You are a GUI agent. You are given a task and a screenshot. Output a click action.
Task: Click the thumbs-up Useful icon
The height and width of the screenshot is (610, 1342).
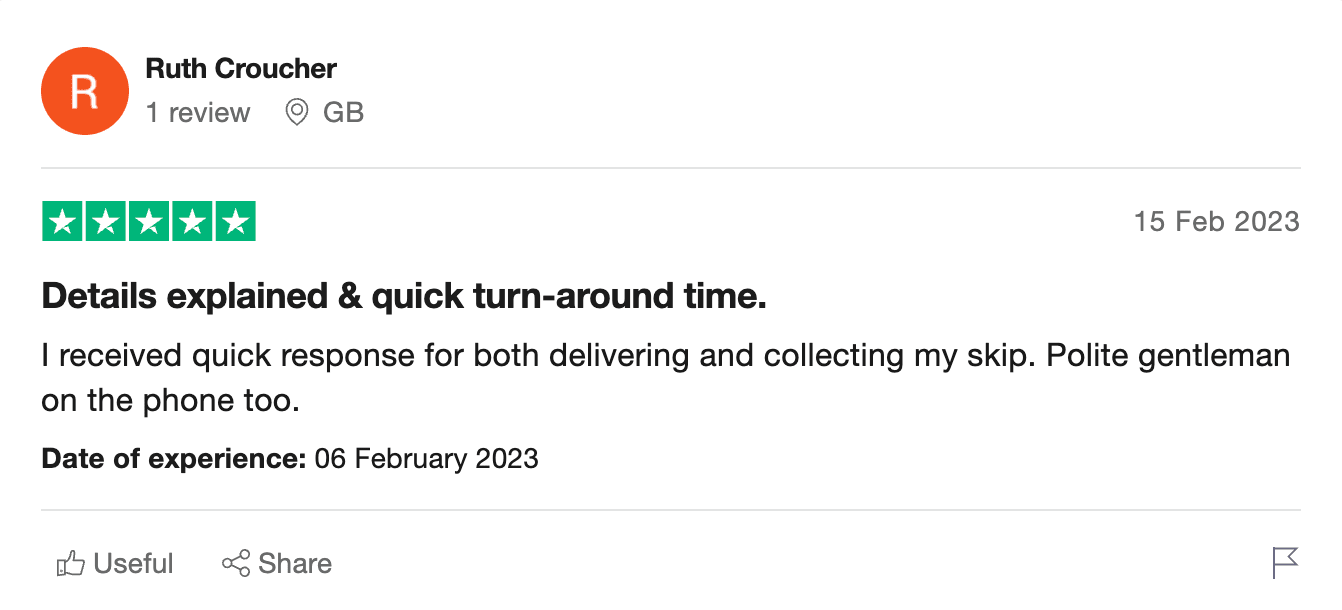tap(70, 564)
